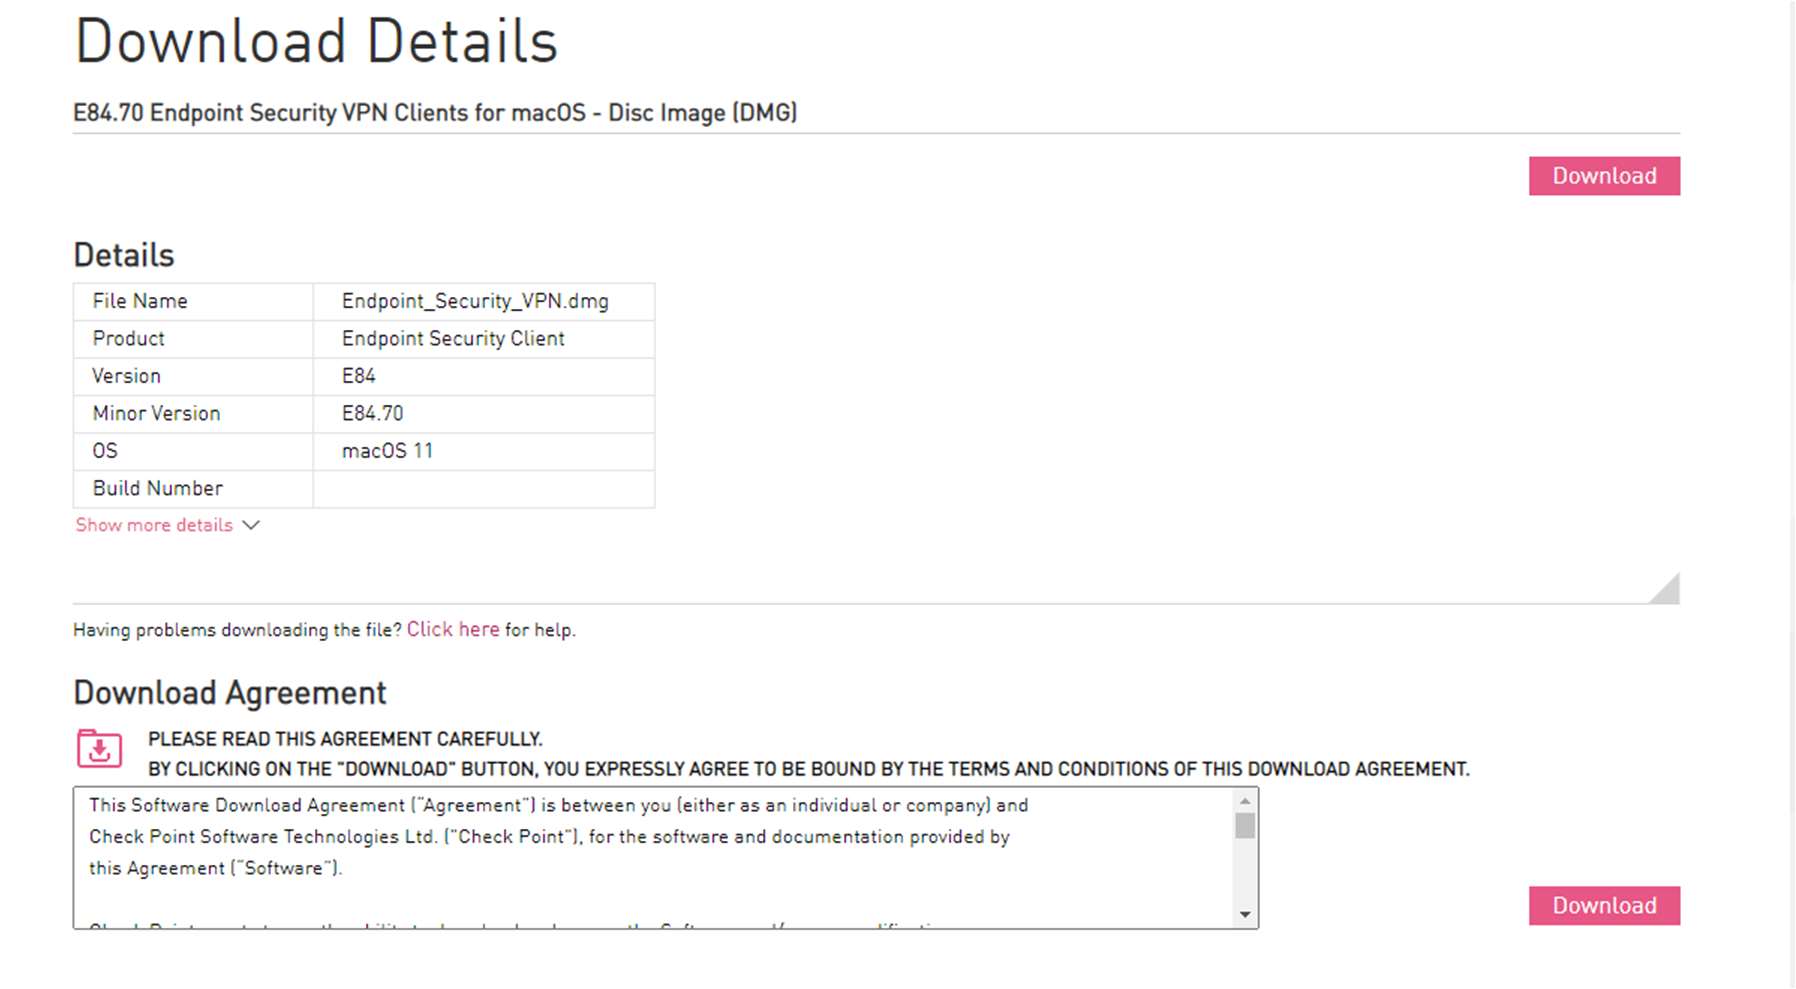Viewport: 1796px width, 989px height.
Task: Click the empty Build Number value cell
Action: (x=484, y=489)
